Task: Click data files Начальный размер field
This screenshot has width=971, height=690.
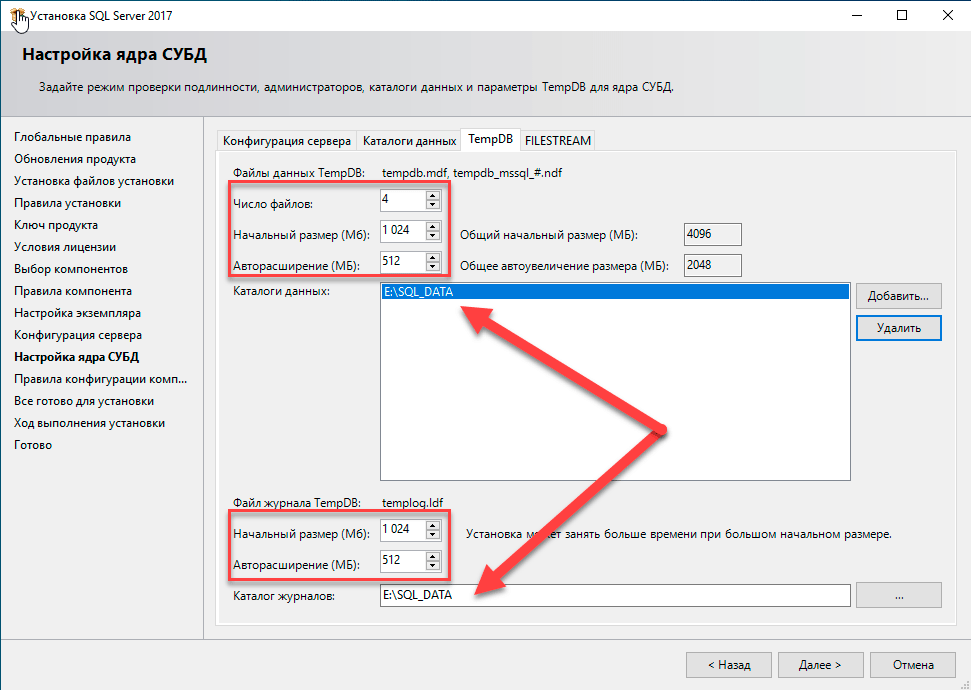Action: (x=403, y=231)
